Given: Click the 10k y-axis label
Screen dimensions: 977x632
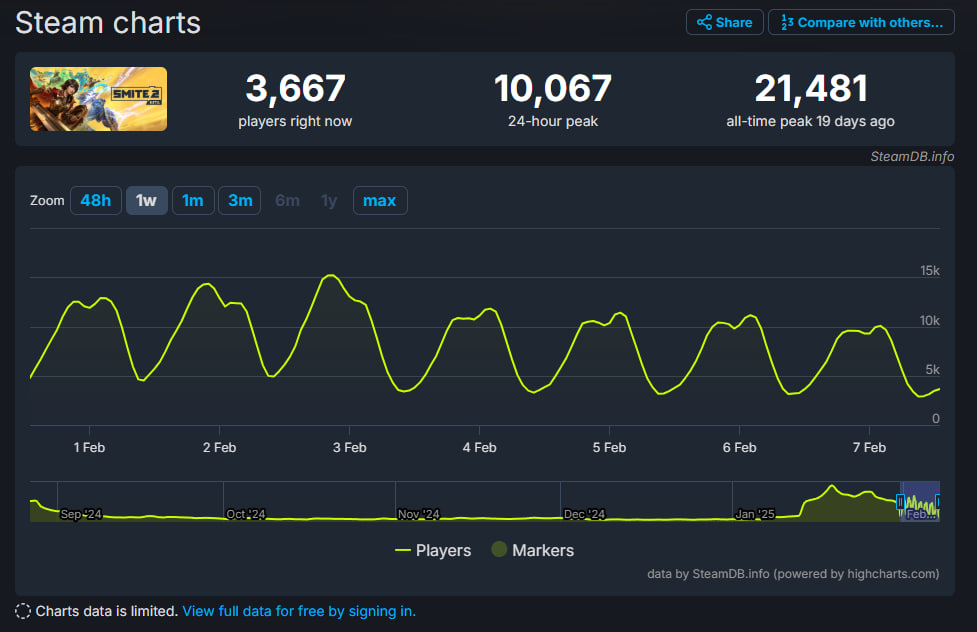Looking at the screenshot, I should point(930,320).
